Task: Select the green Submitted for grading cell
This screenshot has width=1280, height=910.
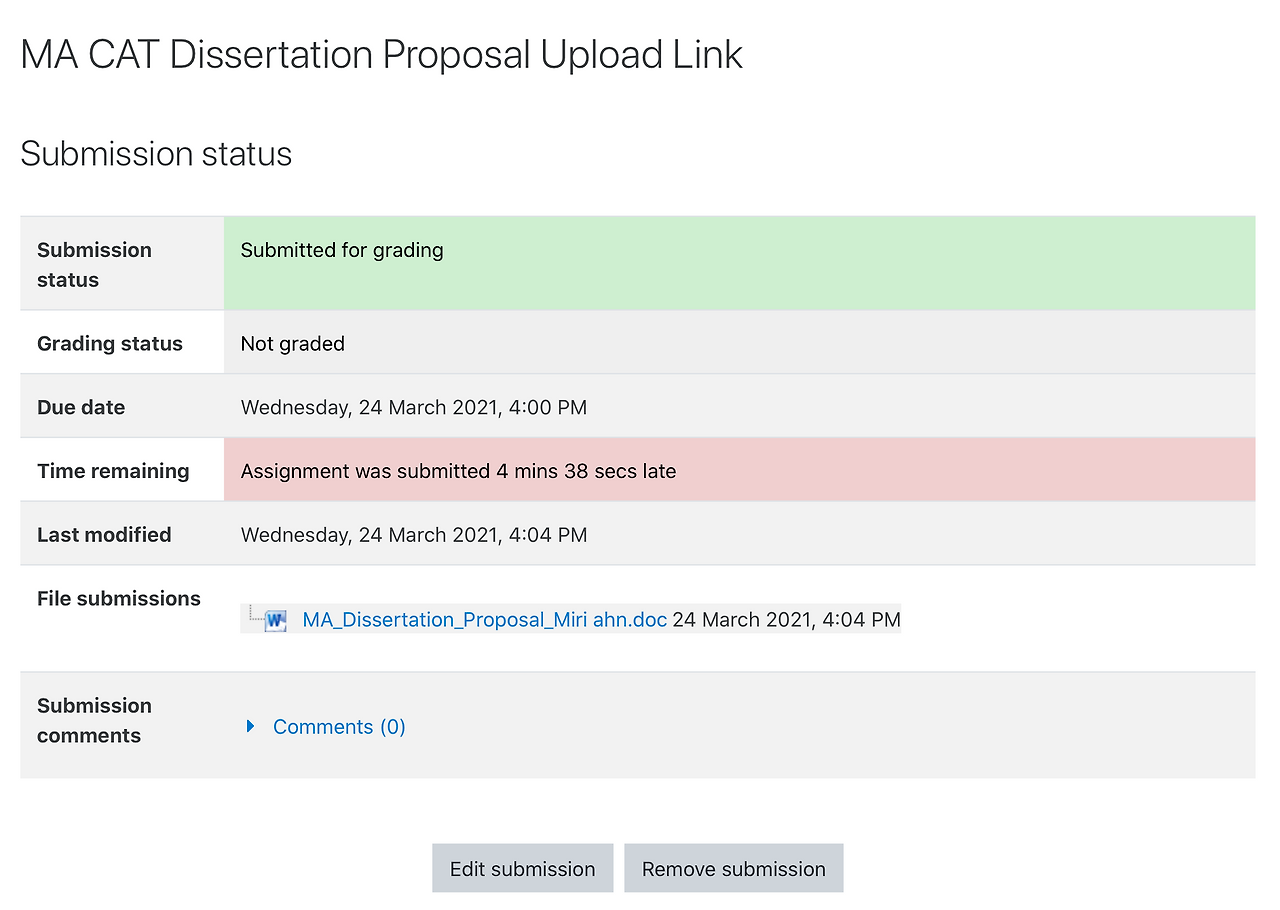Action: 739,263
